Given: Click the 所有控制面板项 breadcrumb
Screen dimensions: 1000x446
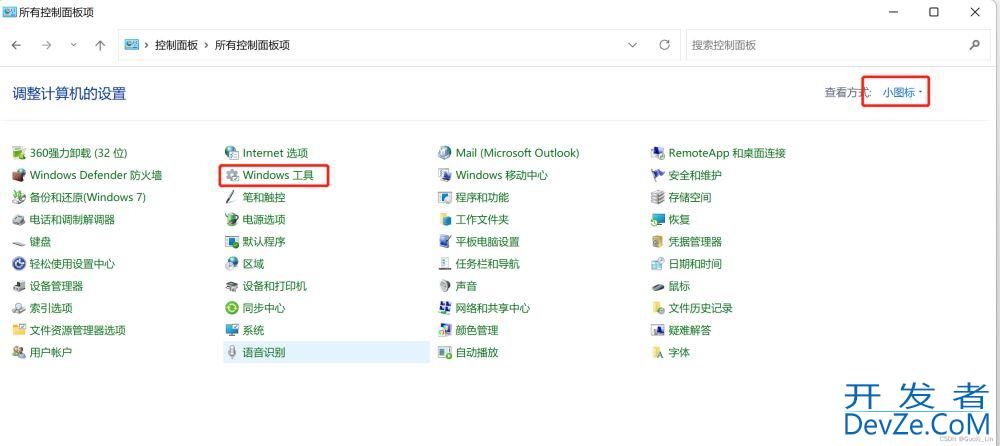Looking at the screenshot, I should pos(253,45).
